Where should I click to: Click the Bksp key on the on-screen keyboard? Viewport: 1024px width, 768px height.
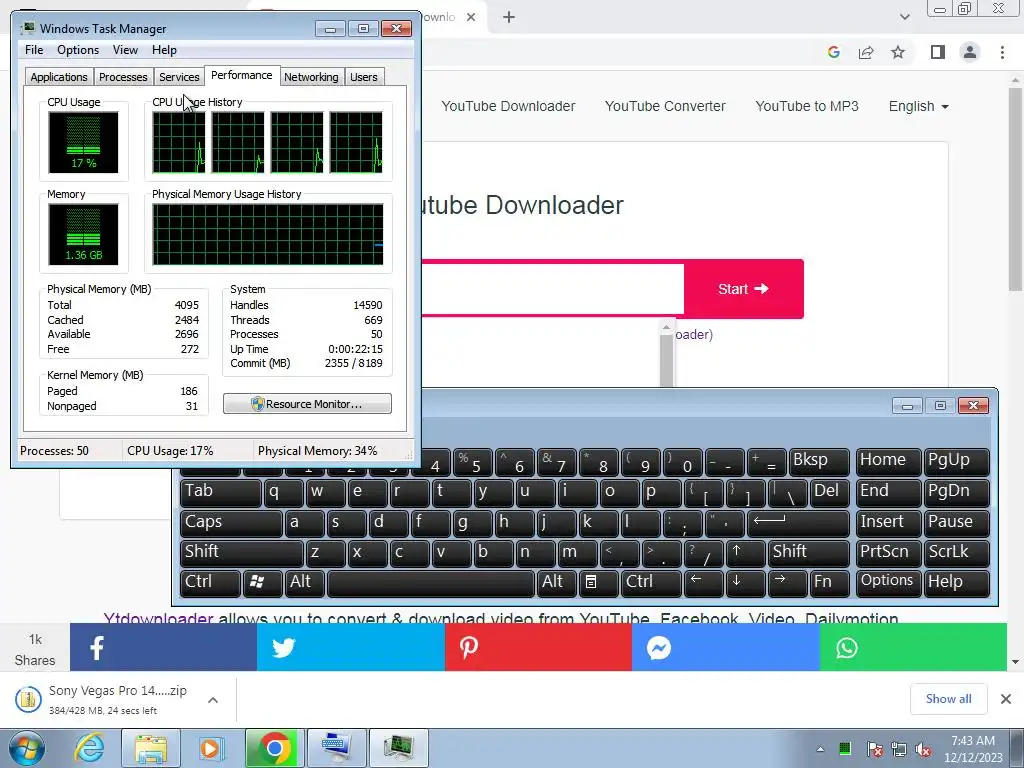pos(819,461)
